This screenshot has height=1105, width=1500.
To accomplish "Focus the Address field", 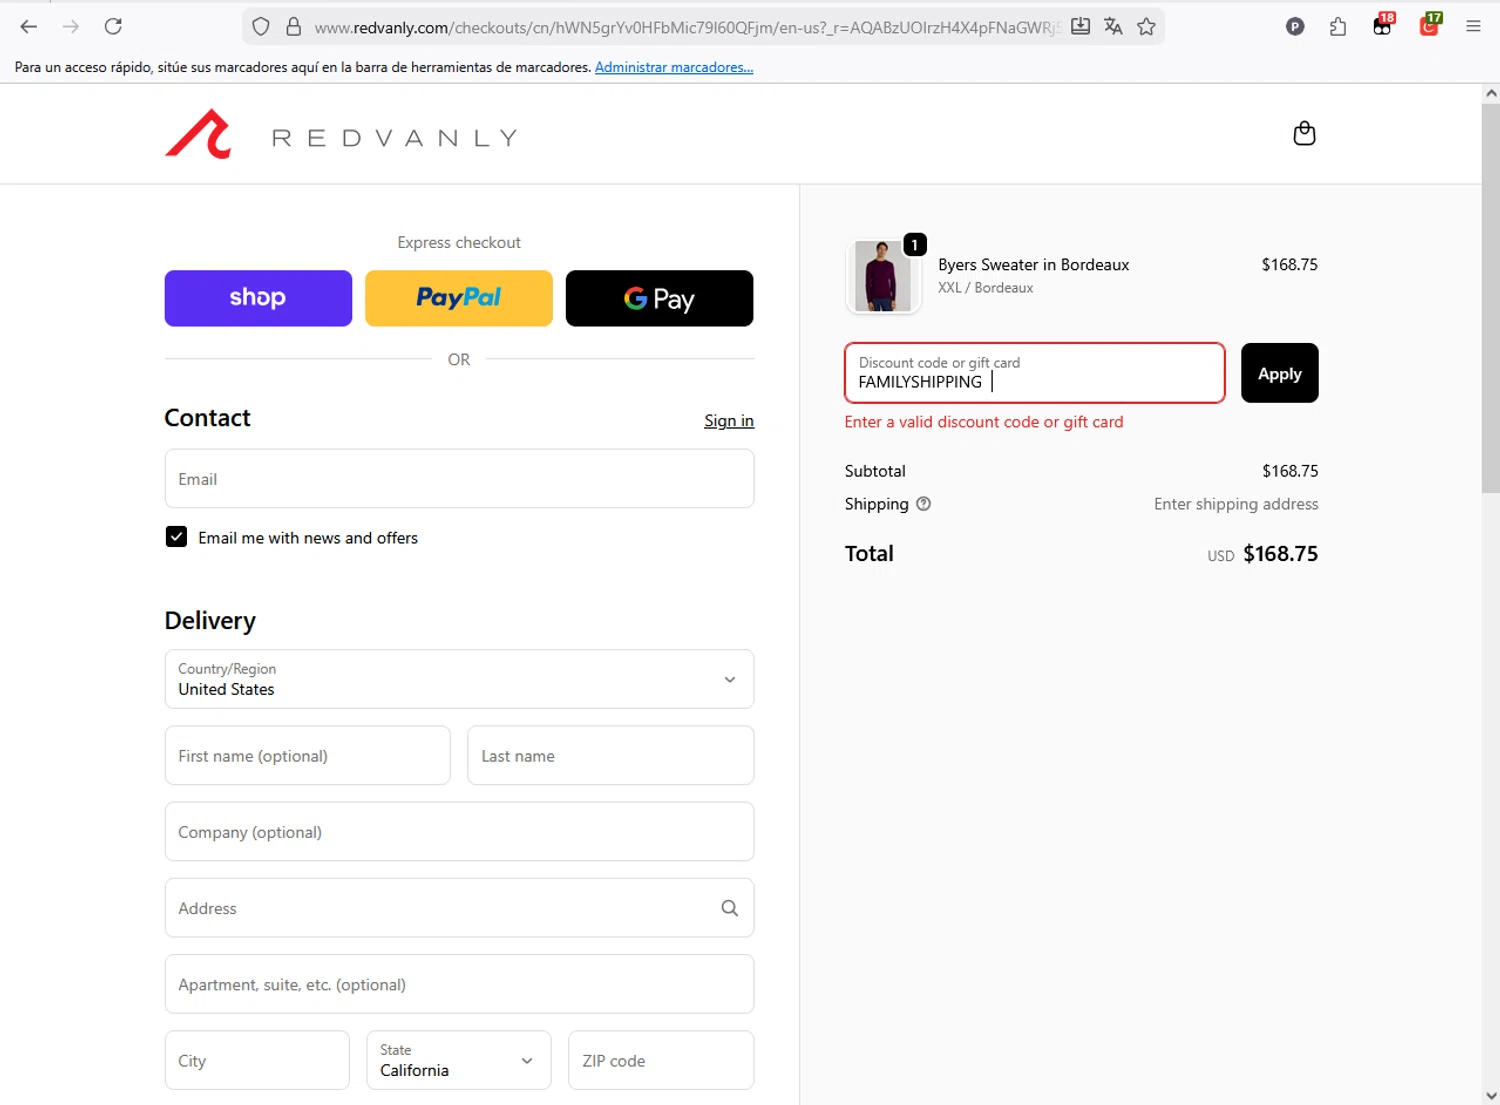I will coord(459,908).
